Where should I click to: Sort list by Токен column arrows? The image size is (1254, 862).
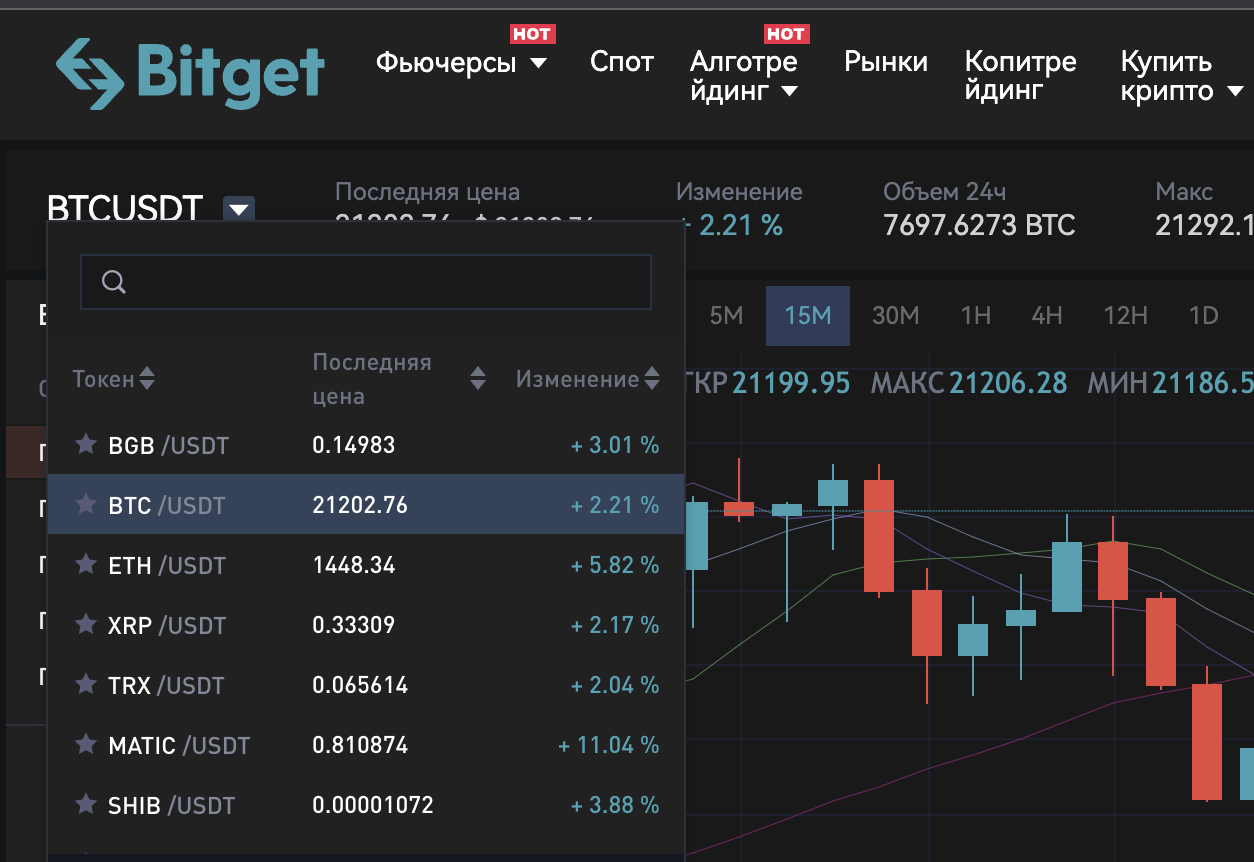[147, 379]
